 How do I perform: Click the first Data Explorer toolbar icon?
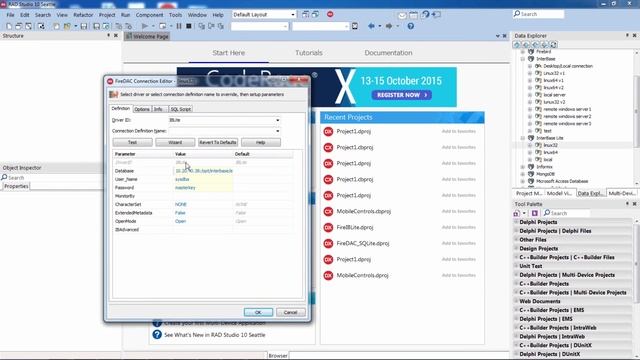(517, 44)
